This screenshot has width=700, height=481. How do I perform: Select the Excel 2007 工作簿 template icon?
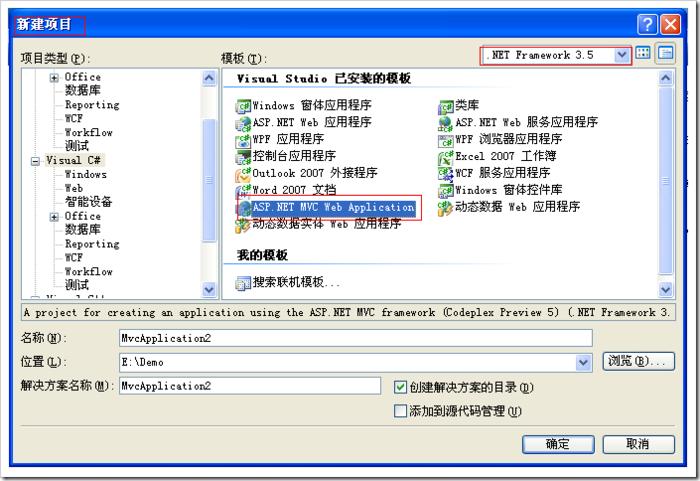click(446, 157)
